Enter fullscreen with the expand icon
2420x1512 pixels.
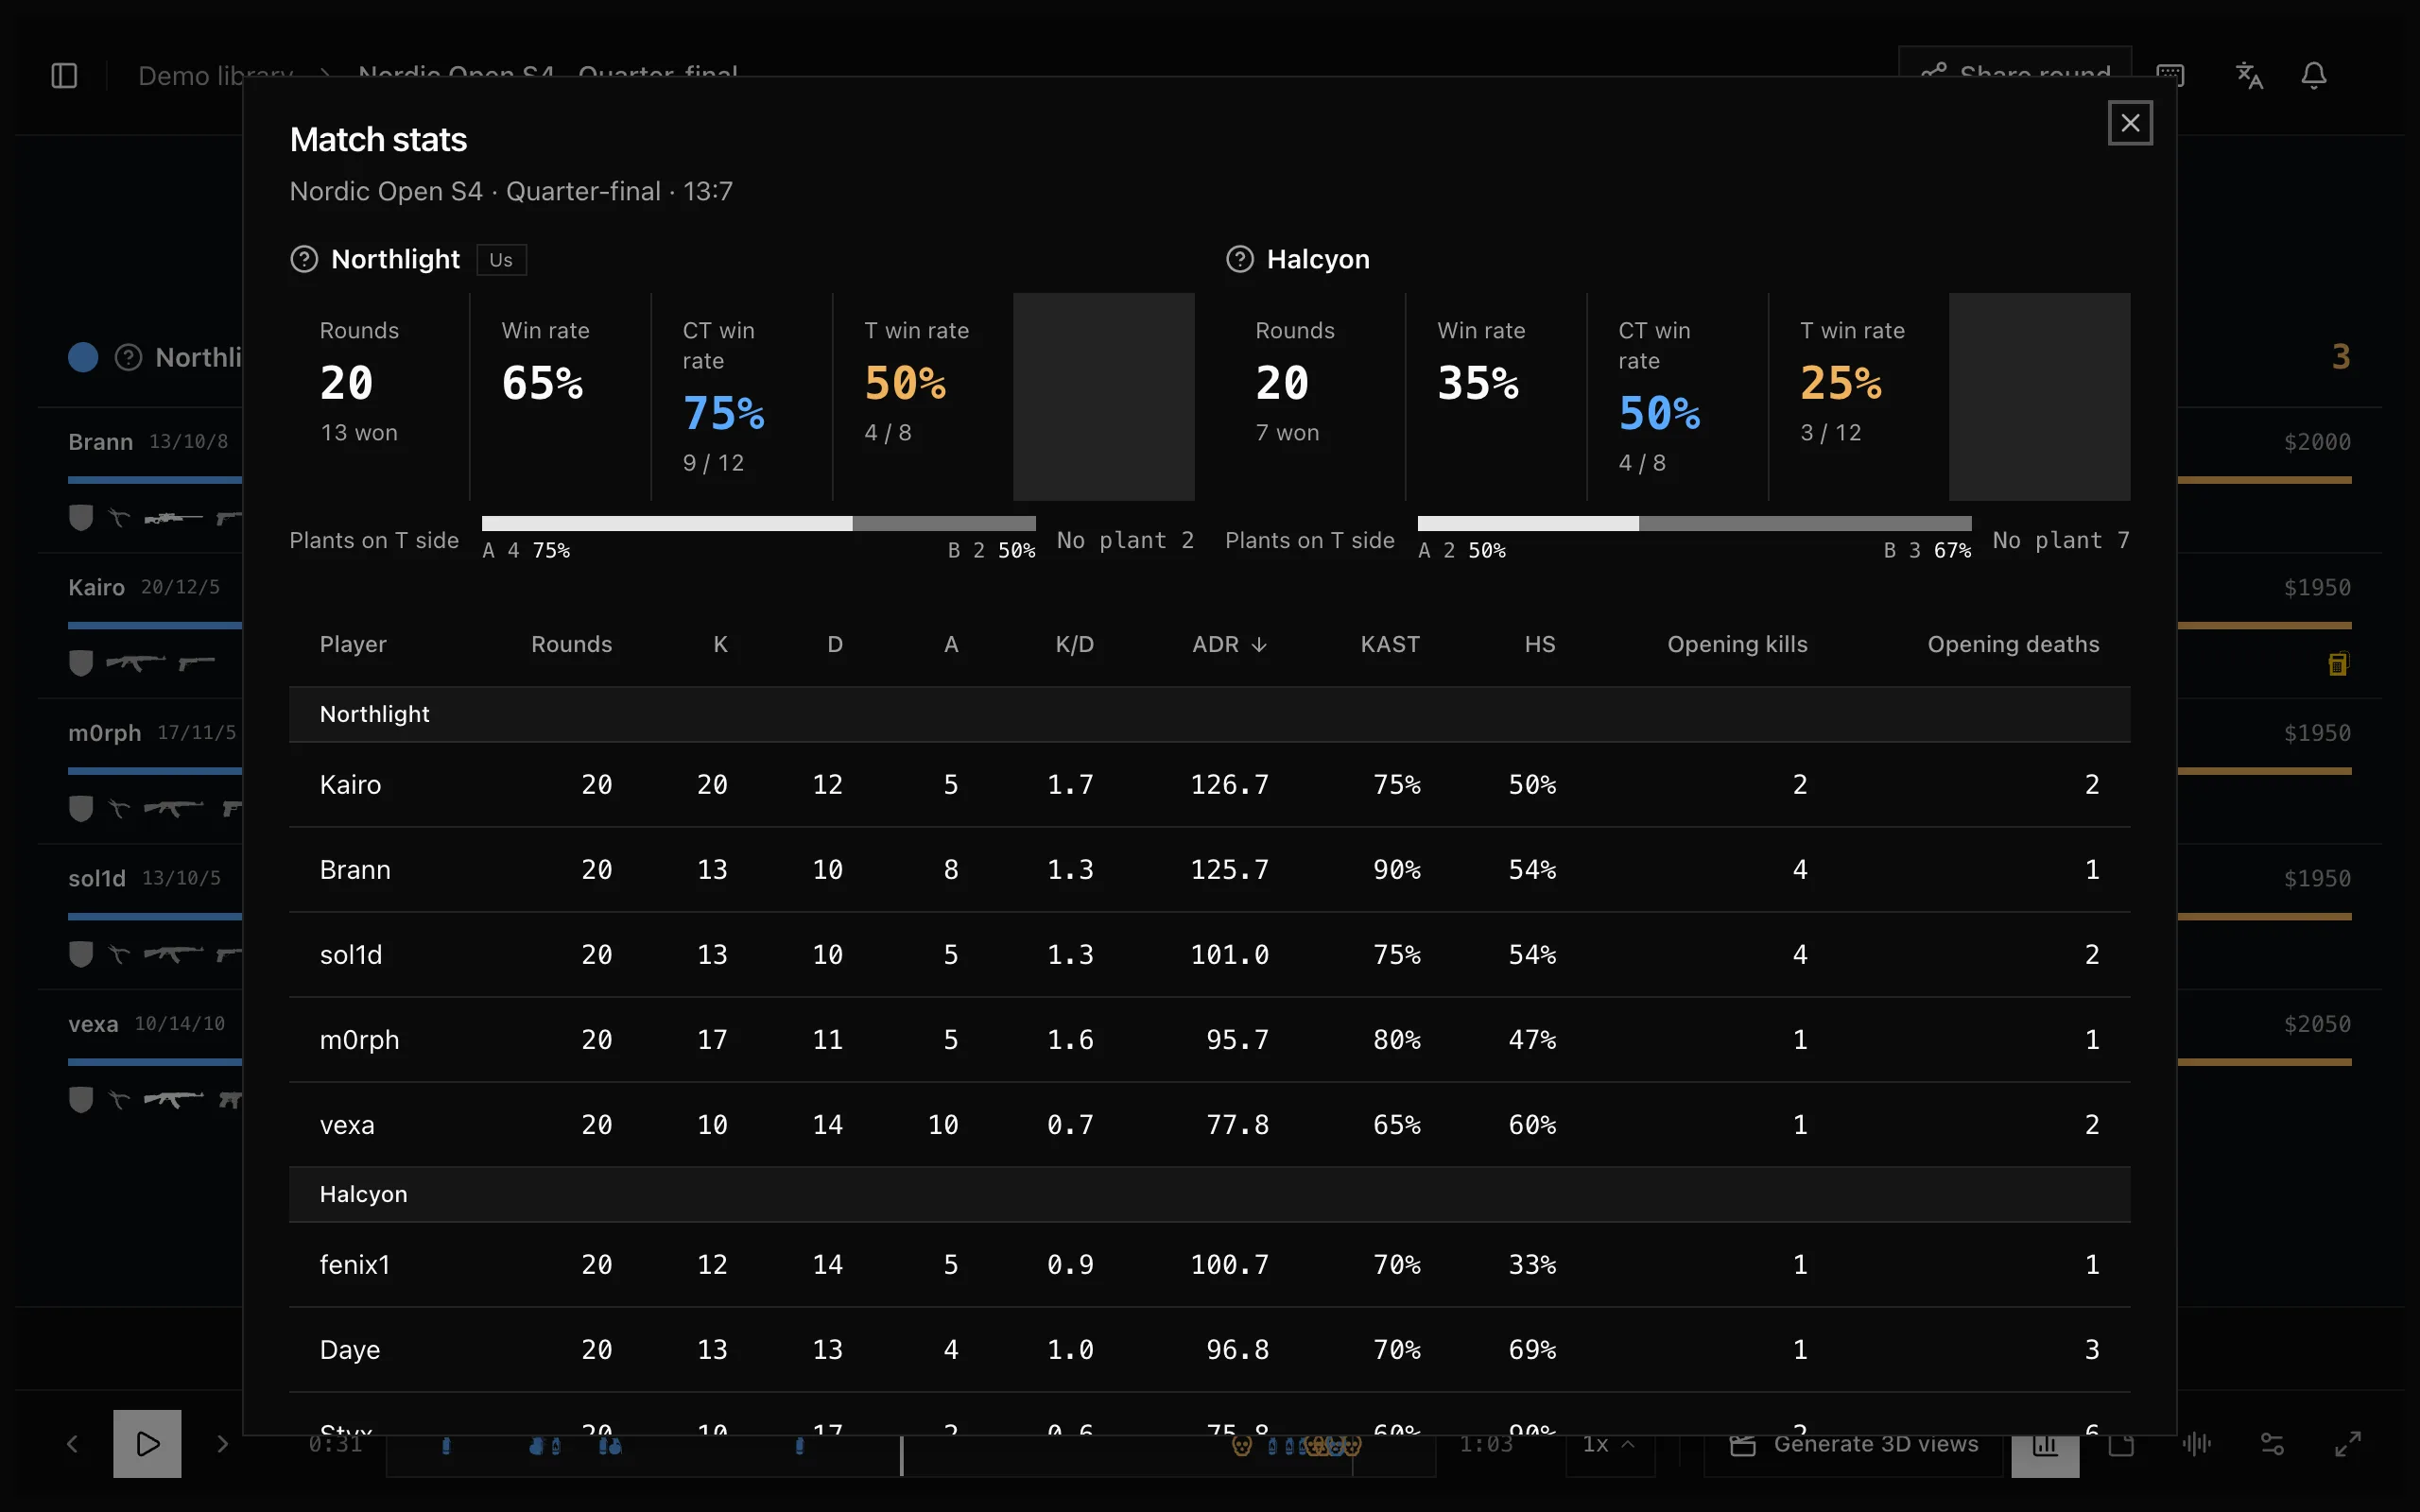[x=2348, y=1443]
